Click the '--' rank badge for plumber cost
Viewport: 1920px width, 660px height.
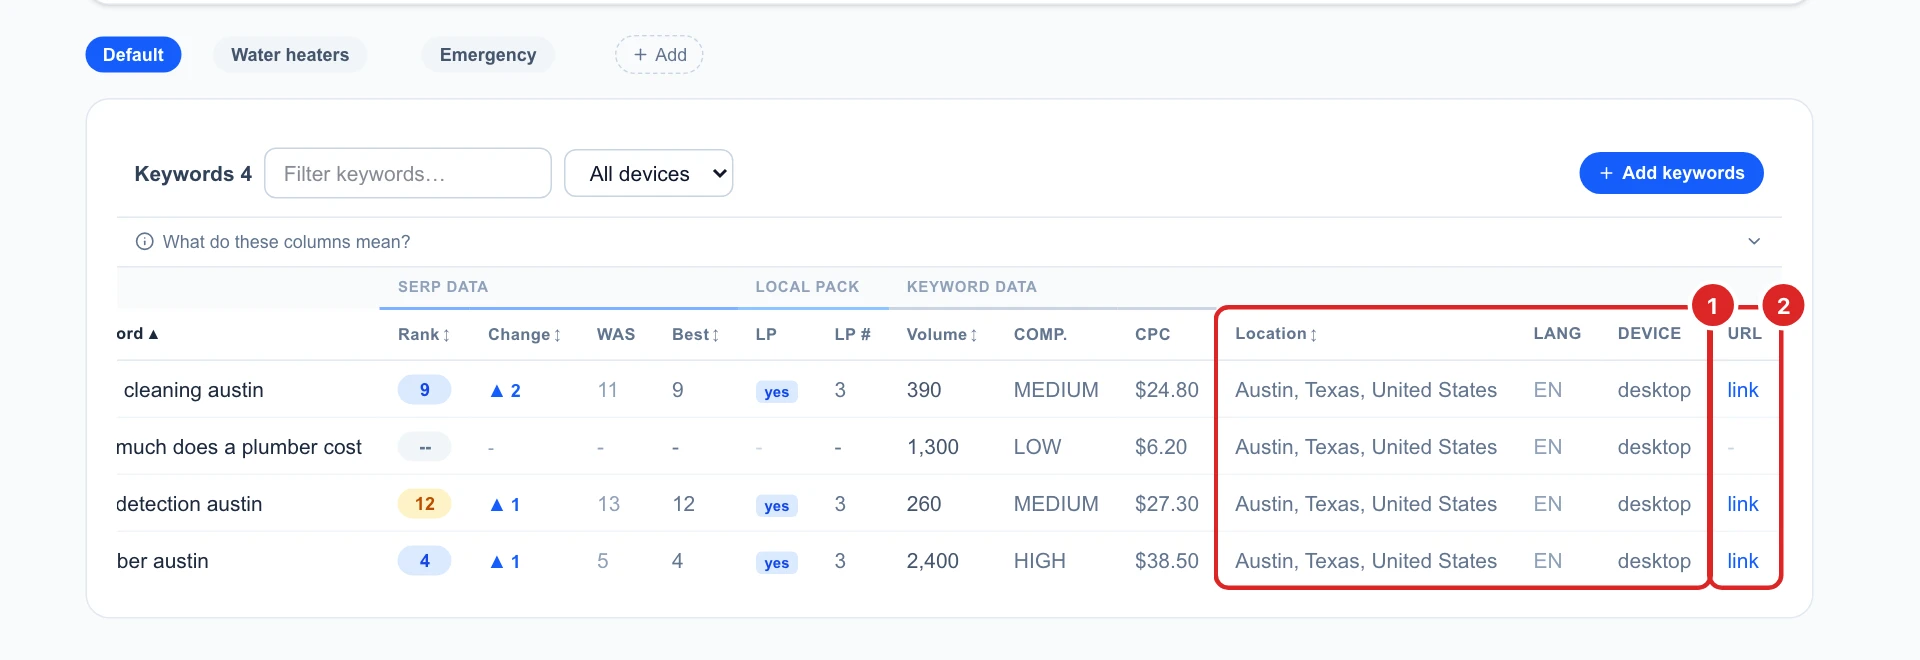click(425, 447)
